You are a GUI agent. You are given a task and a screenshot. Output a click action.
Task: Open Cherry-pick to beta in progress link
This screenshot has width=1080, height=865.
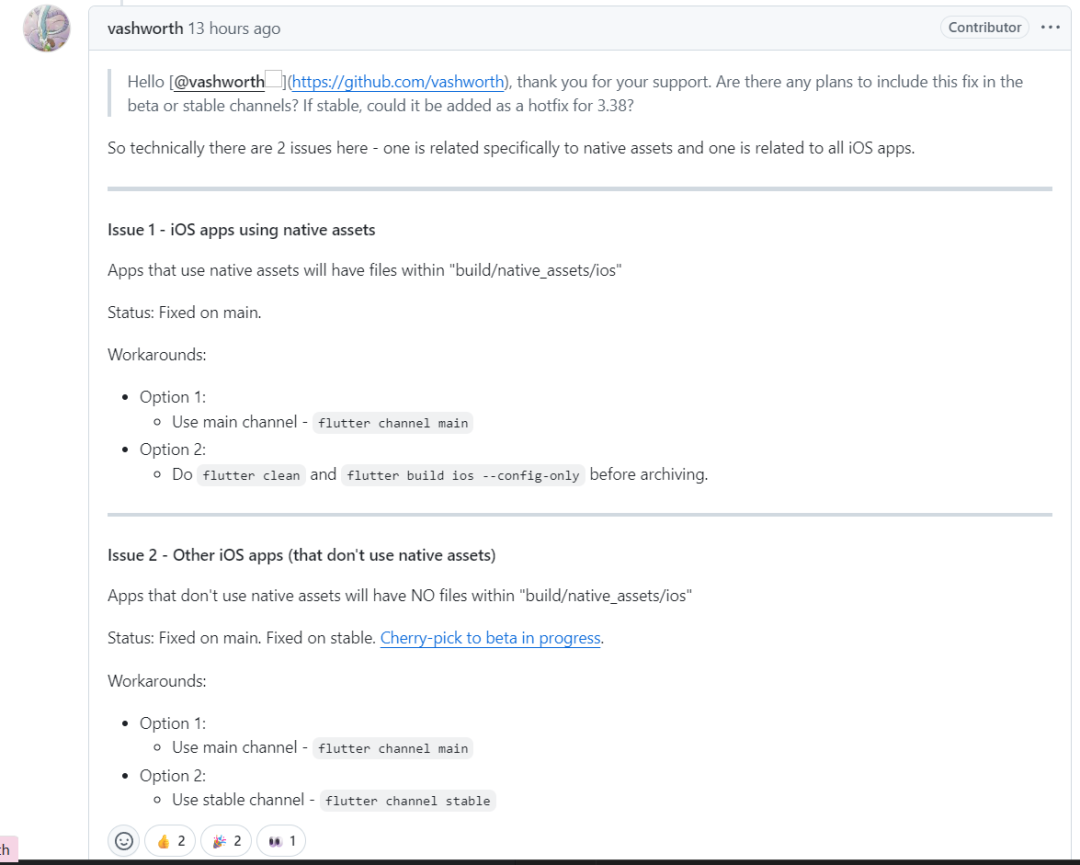490,638
